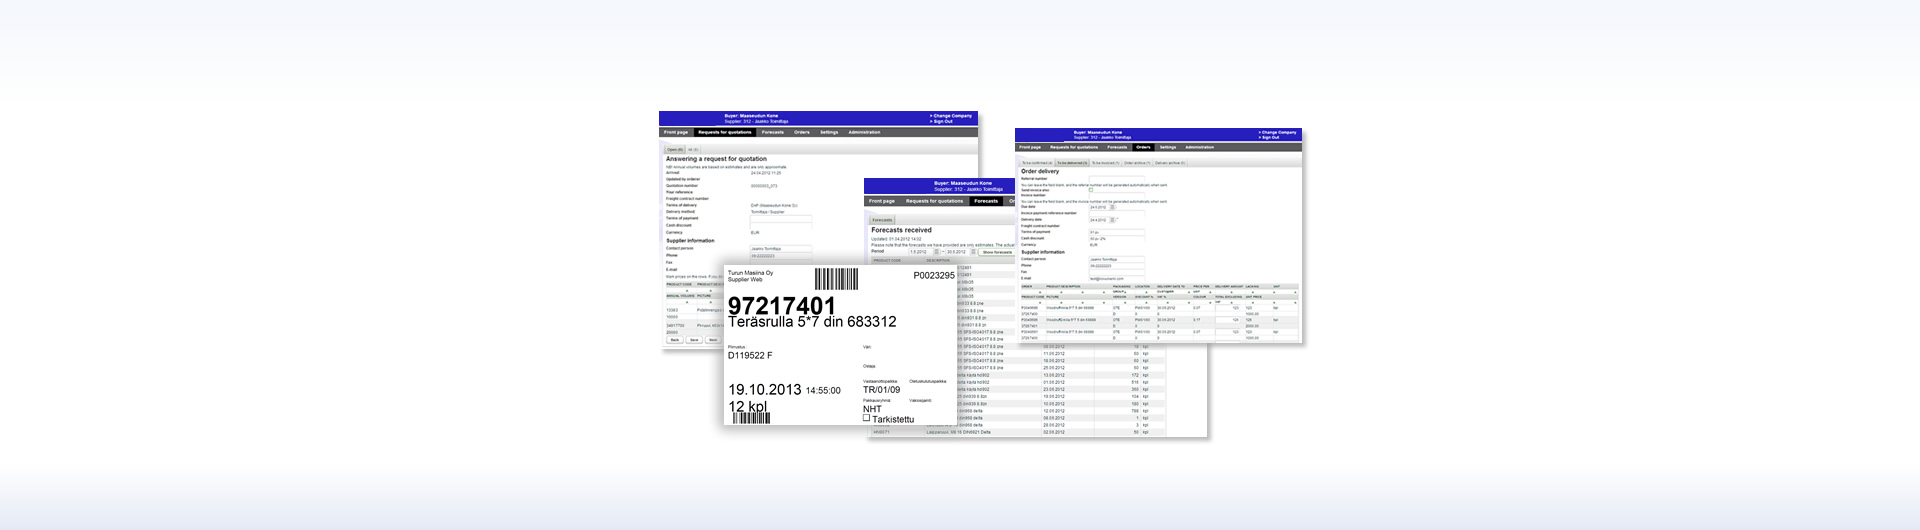Click the Next button in quotation window
Viewport: 1920px width, 530px height.
click(x=713, y=340)
